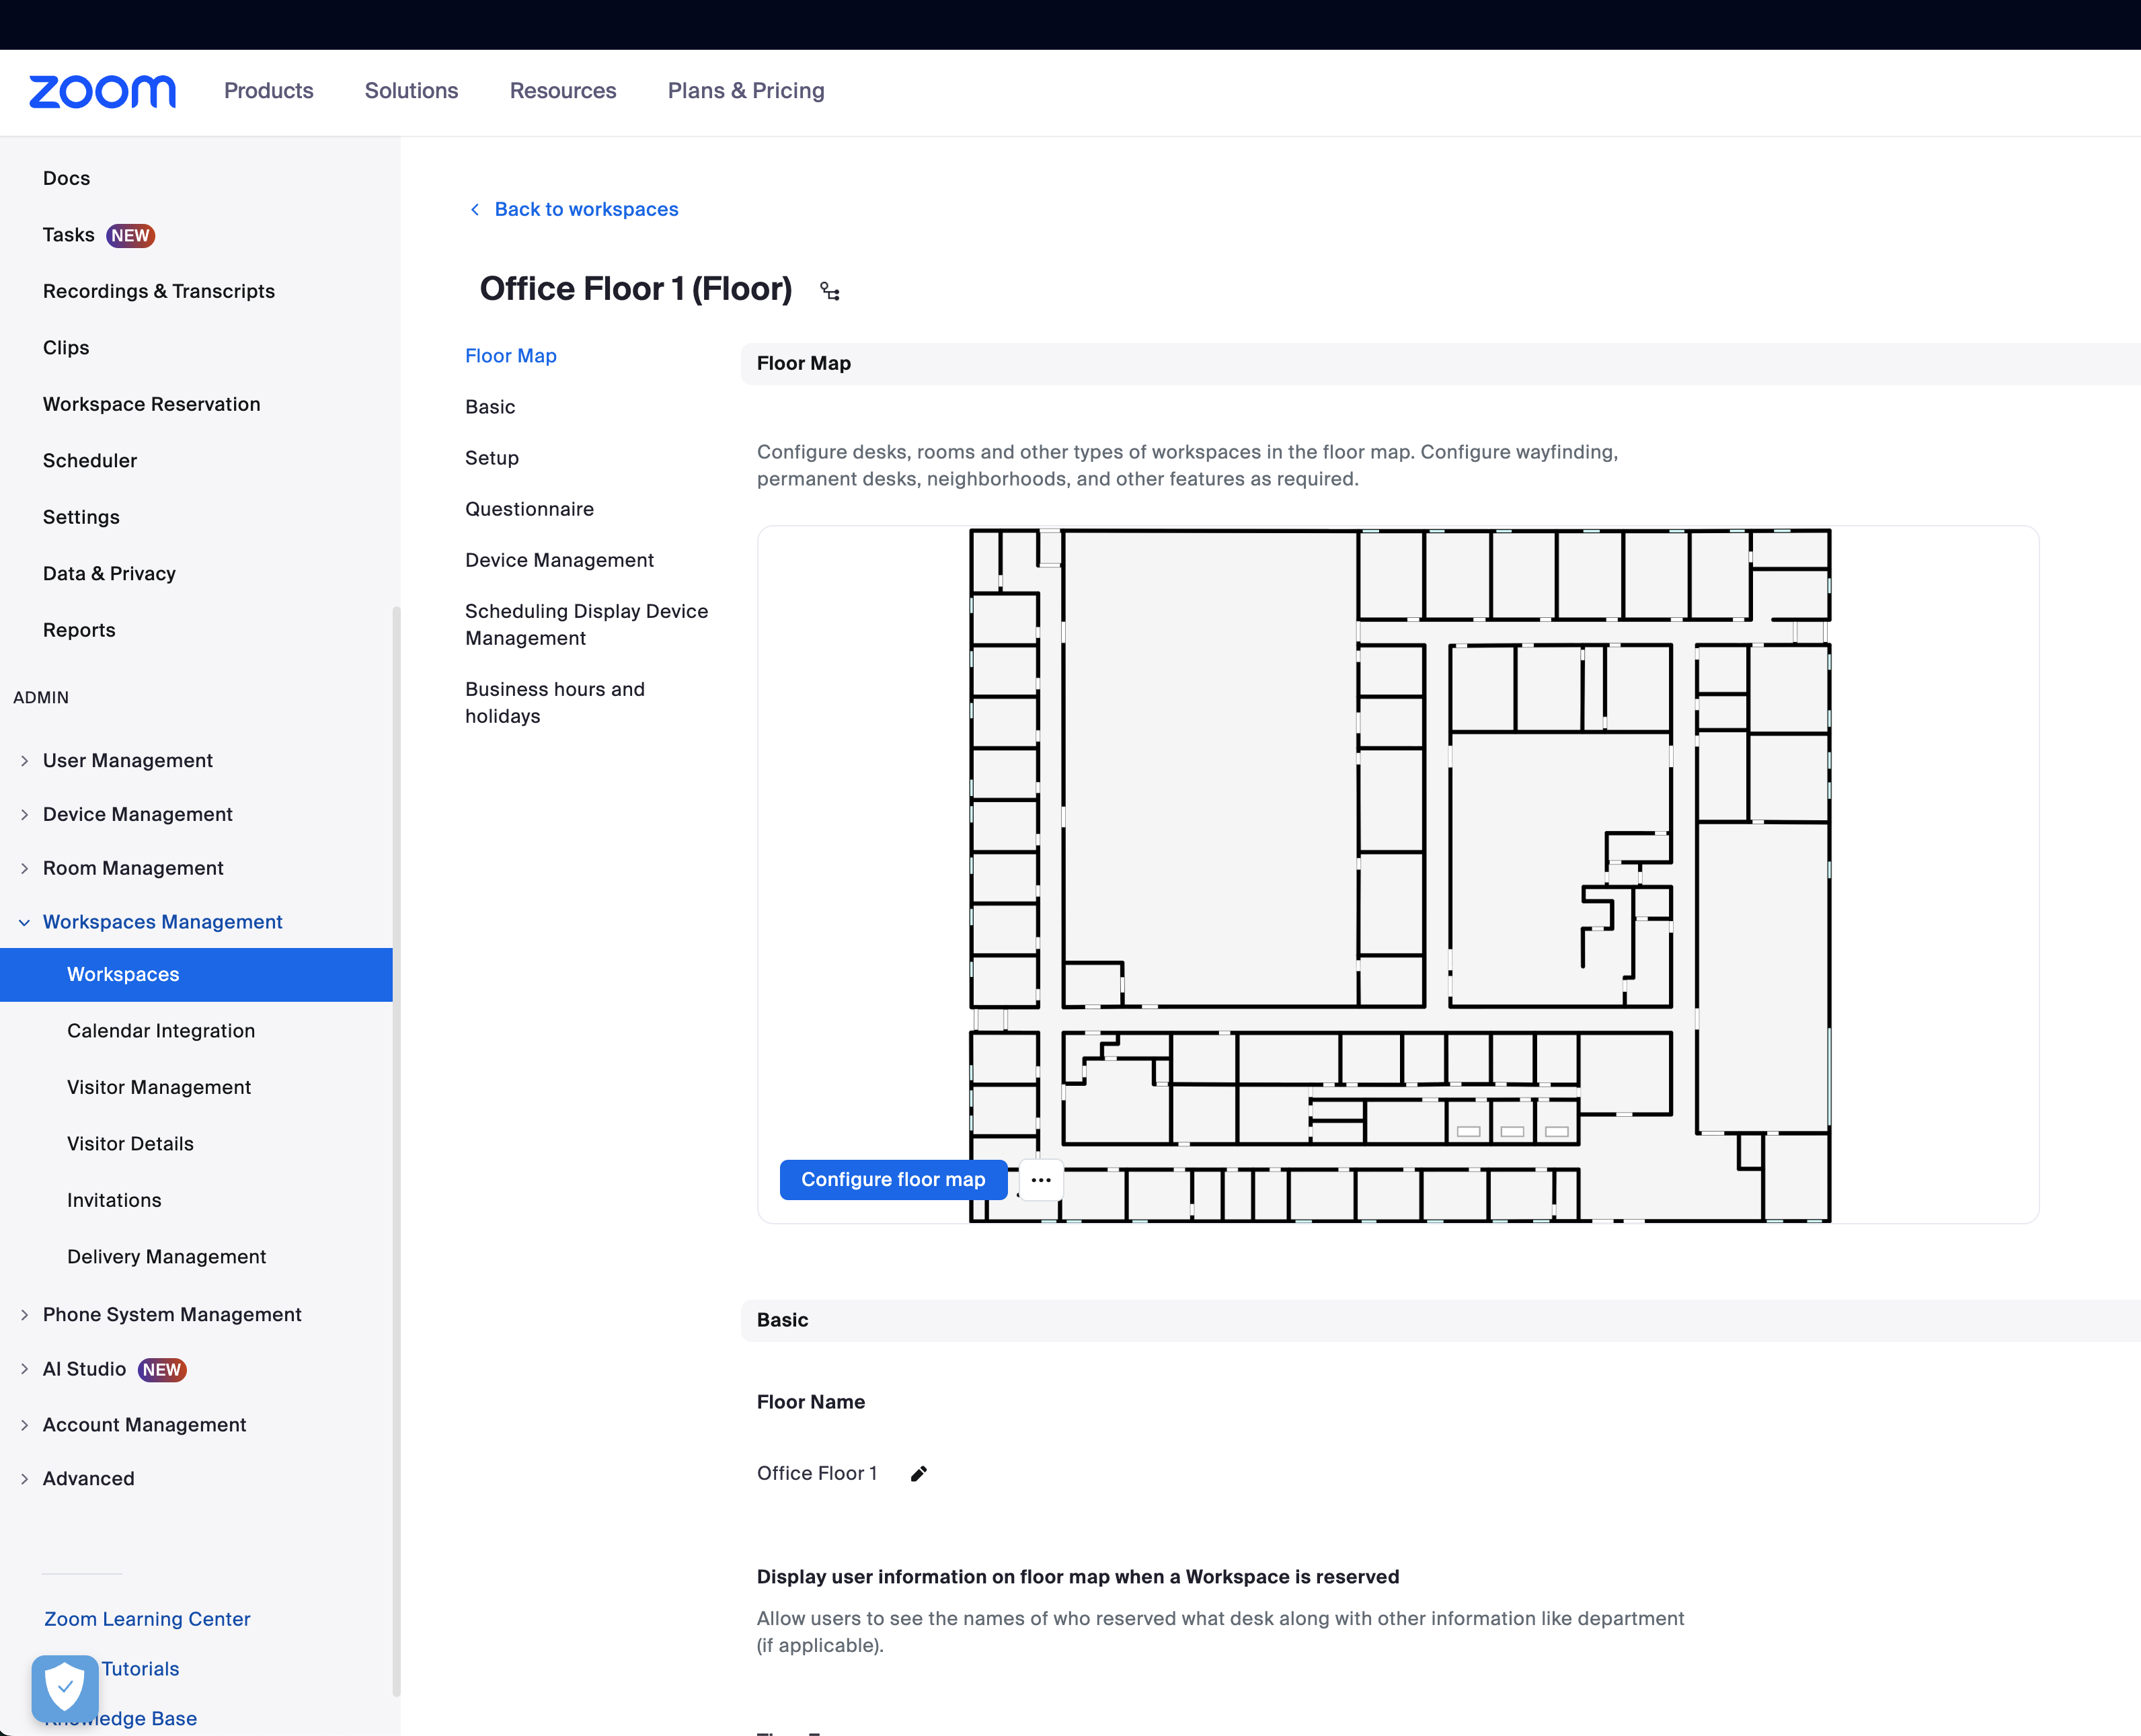Open Visitor Management settings
The width and height of the screenshot is (2141, 1736).
[x=159, y=1087]
